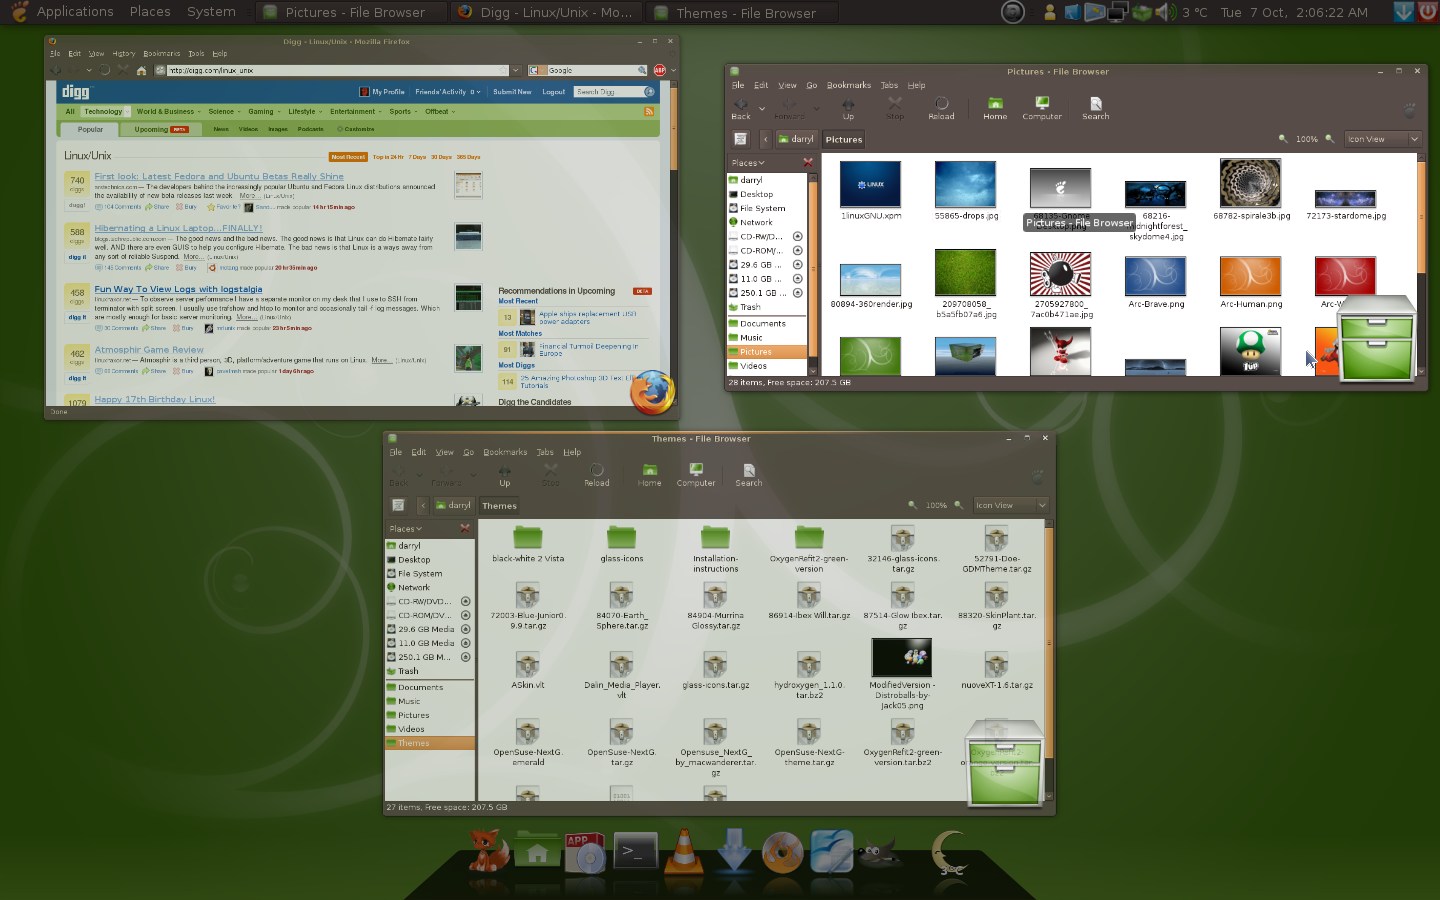The image size is (1440, 900).
Task: Expand Places selector in Themes sidebar
Action: tap(406, 529)
